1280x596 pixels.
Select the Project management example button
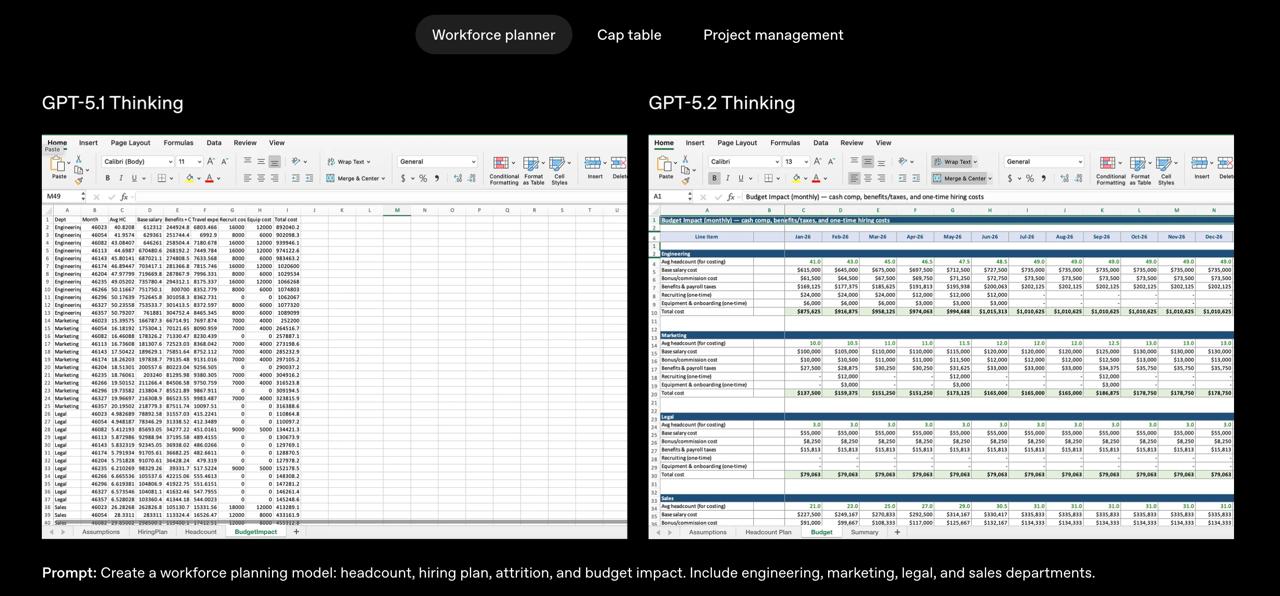coord(773,35)
